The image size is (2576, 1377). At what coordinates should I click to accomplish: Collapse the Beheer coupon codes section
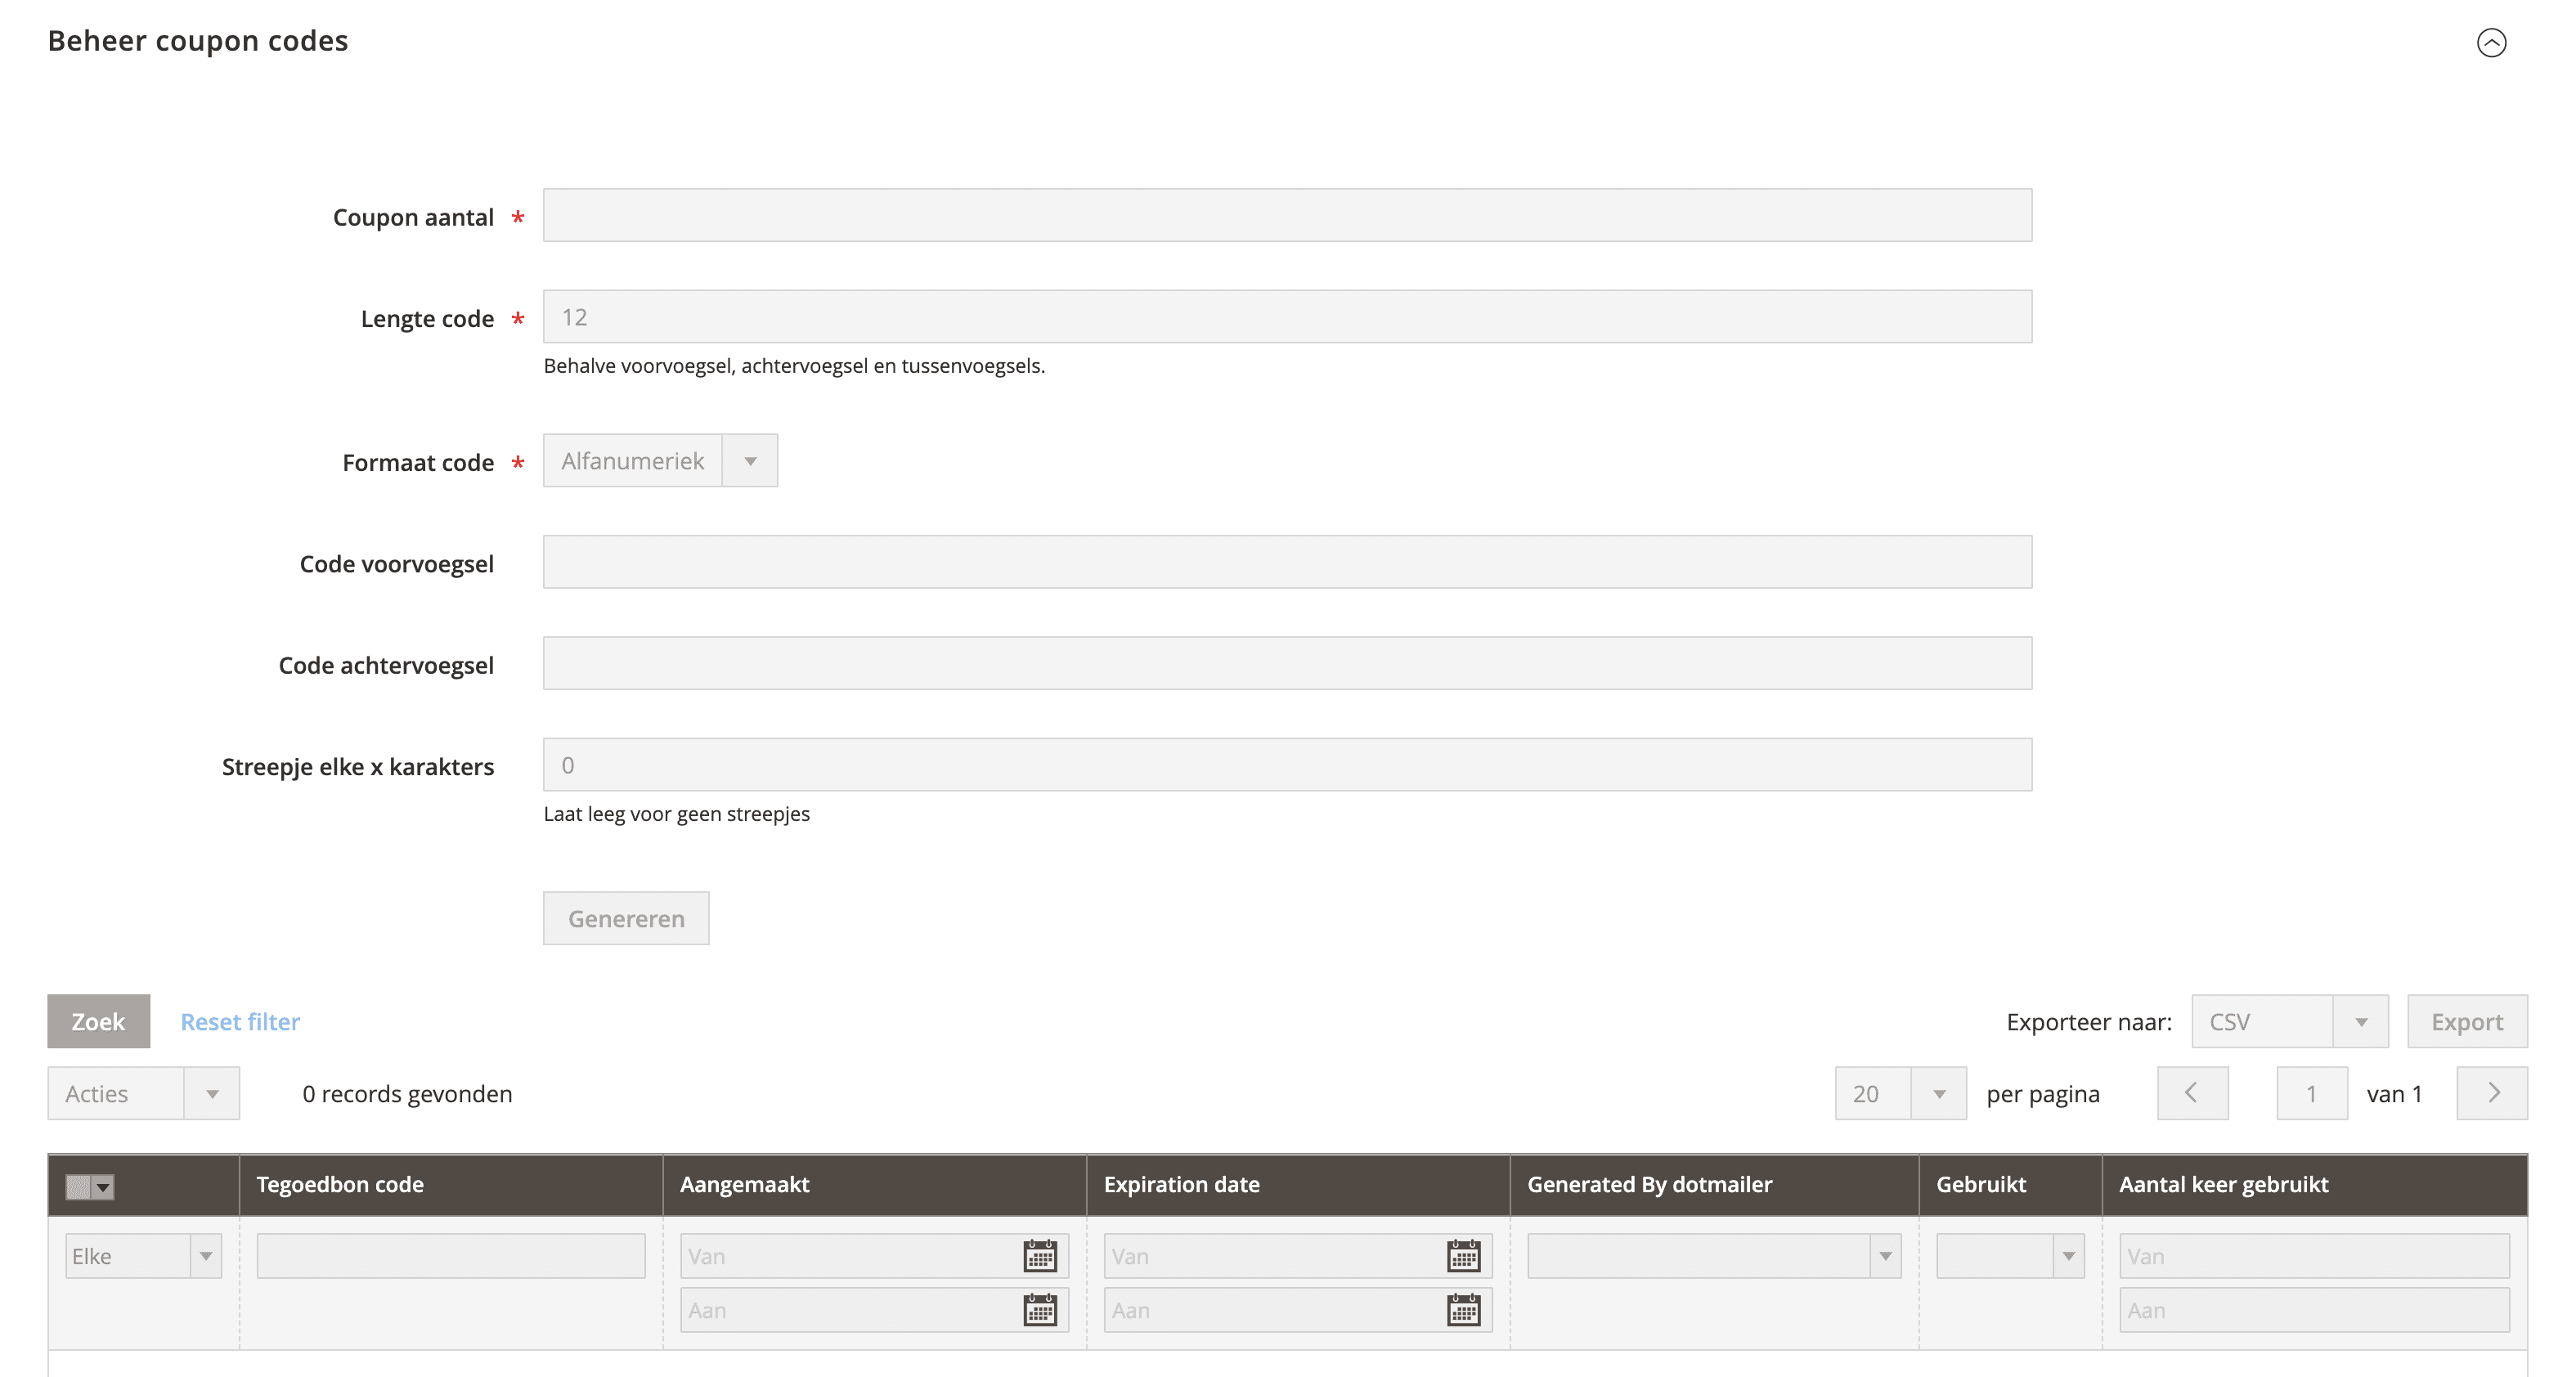click(2491, 42)
